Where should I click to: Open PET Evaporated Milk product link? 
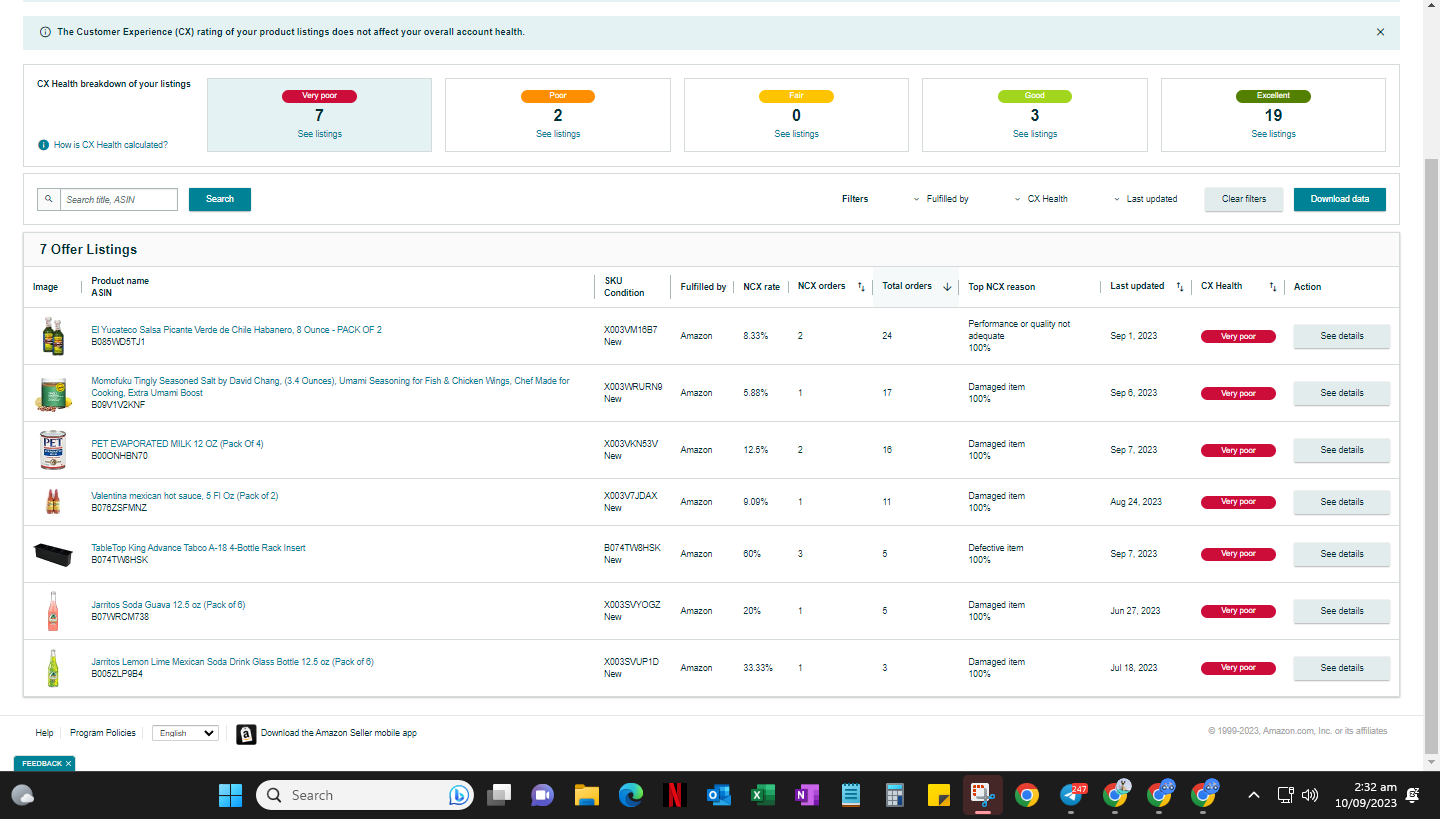click(177, 444)
